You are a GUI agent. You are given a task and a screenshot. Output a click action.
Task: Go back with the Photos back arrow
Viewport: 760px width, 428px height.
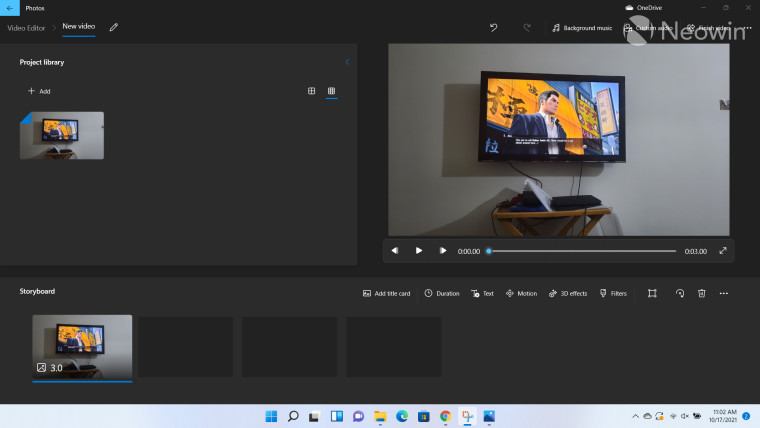click(x=10, y=8)
